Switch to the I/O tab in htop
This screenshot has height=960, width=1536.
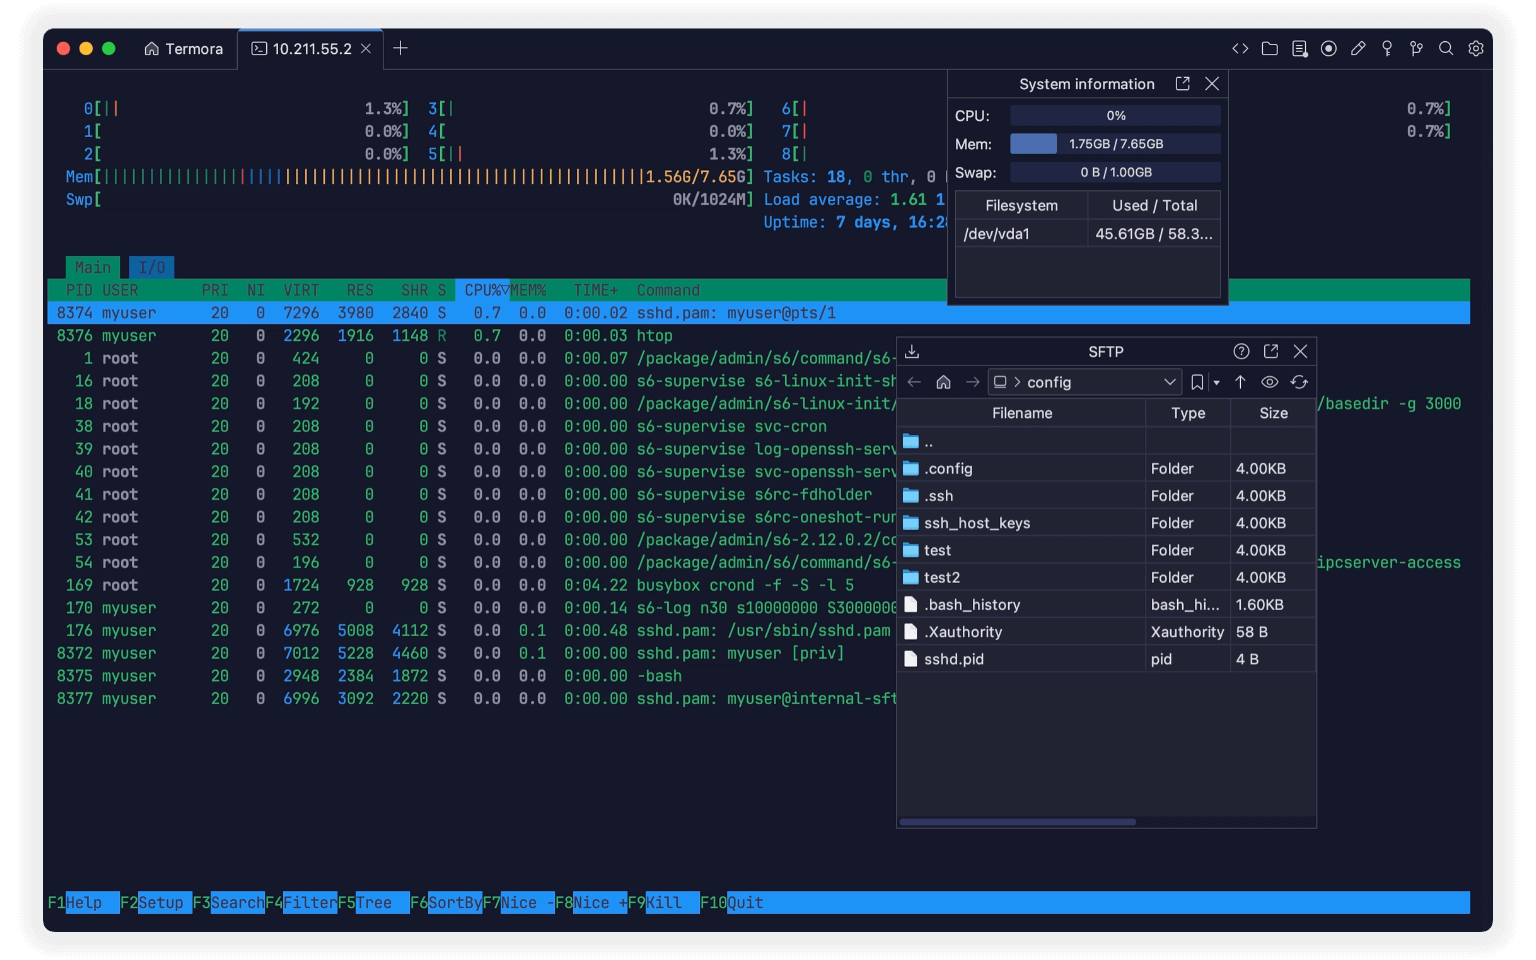pos(151,267)
